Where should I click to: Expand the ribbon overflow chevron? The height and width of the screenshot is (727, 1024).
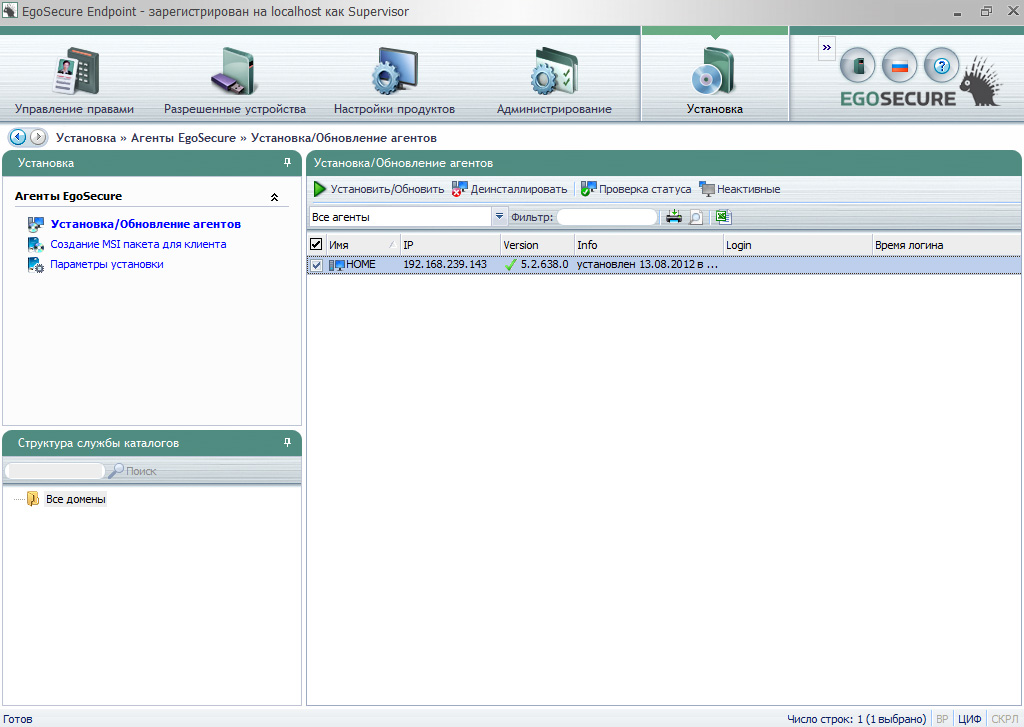827,48
